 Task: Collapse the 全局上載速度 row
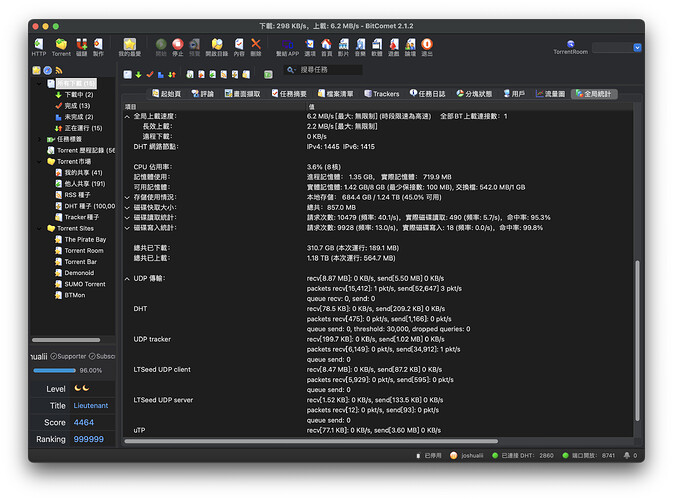point(127,116)
